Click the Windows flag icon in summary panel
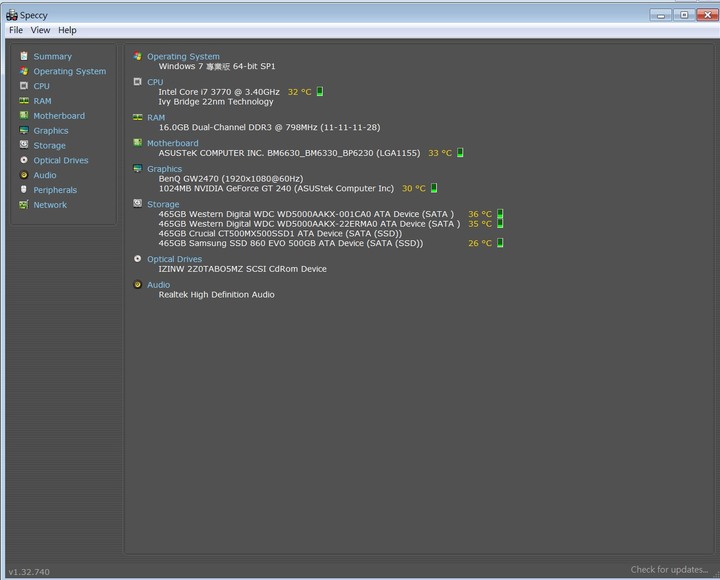Screen dimensions: 720x580 137,56
